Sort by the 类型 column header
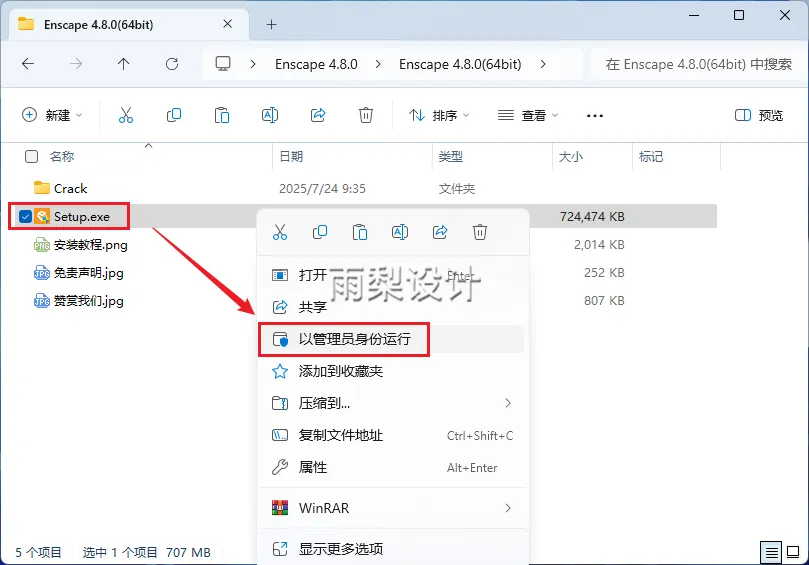 click(x=450, y=156)
